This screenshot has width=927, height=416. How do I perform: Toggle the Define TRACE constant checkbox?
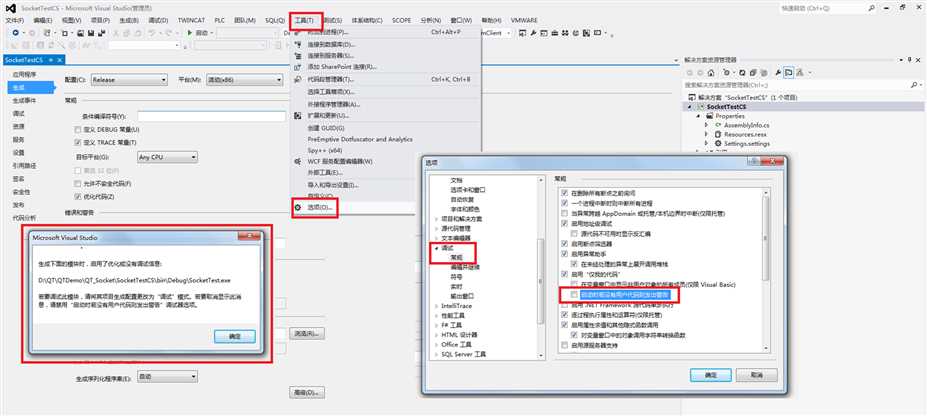(78, 142)
